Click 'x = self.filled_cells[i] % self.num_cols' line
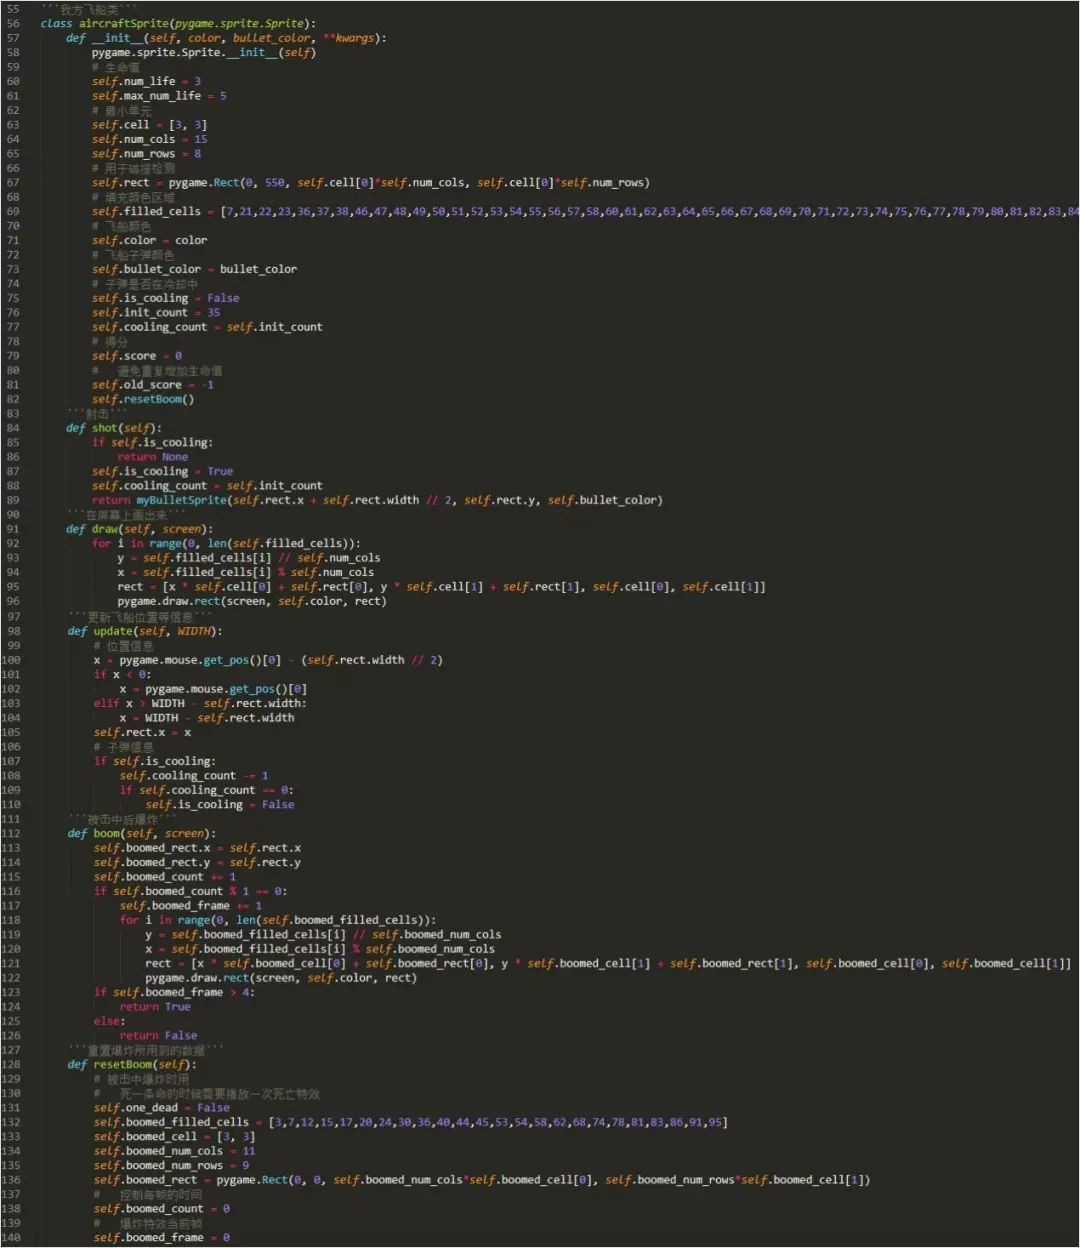 (x=246, y=572)
